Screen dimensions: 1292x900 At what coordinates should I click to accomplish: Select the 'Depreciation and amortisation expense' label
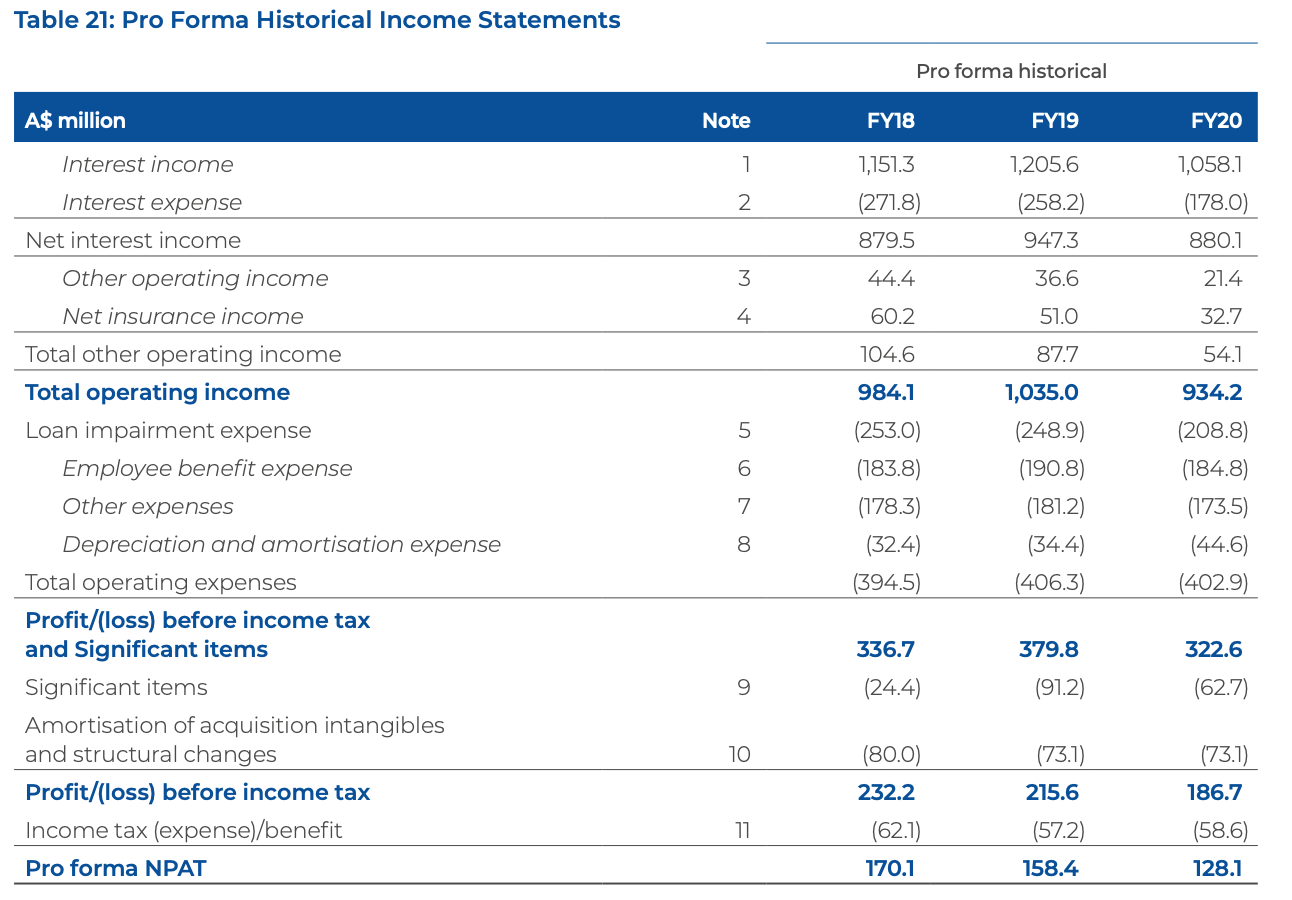(281, 544)
